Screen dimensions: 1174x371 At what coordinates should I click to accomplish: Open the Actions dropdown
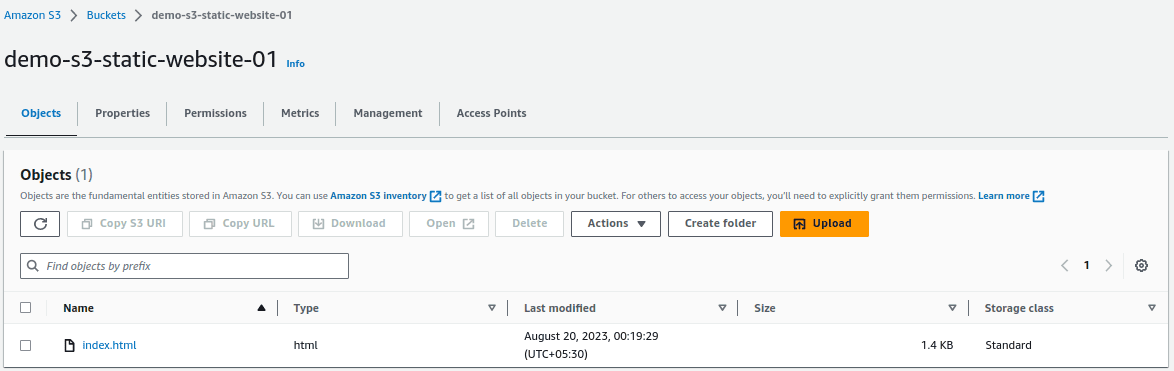[x=615, y=224]
